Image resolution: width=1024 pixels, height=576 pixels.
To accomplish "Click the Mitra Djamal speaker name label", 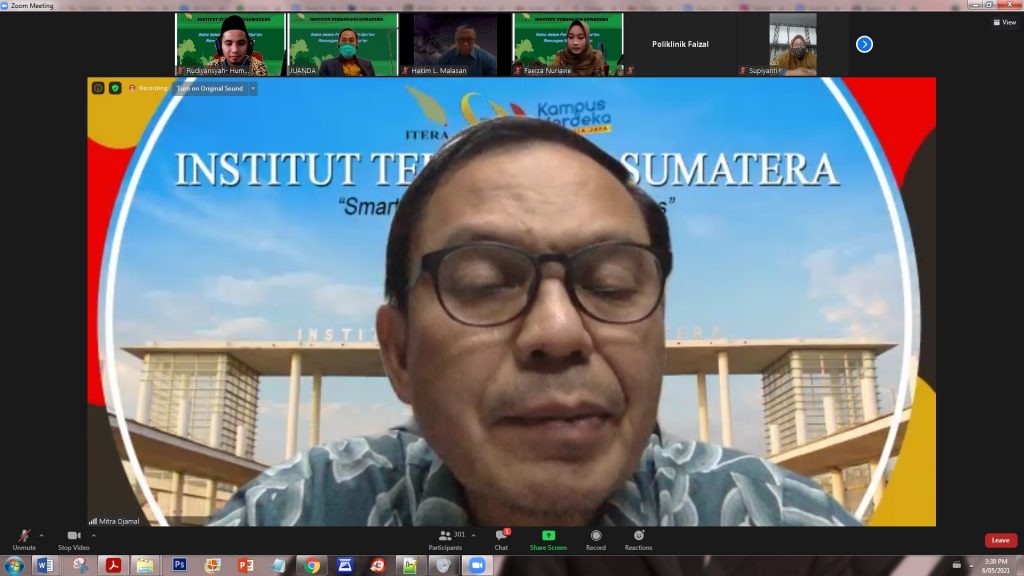I will point(119,521).
